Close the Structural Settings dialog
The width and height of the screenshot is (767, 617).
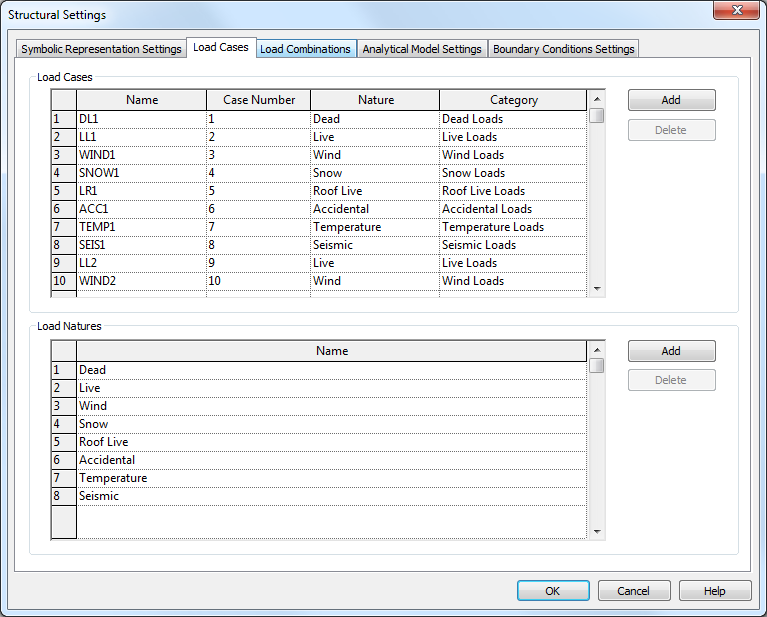738,11
